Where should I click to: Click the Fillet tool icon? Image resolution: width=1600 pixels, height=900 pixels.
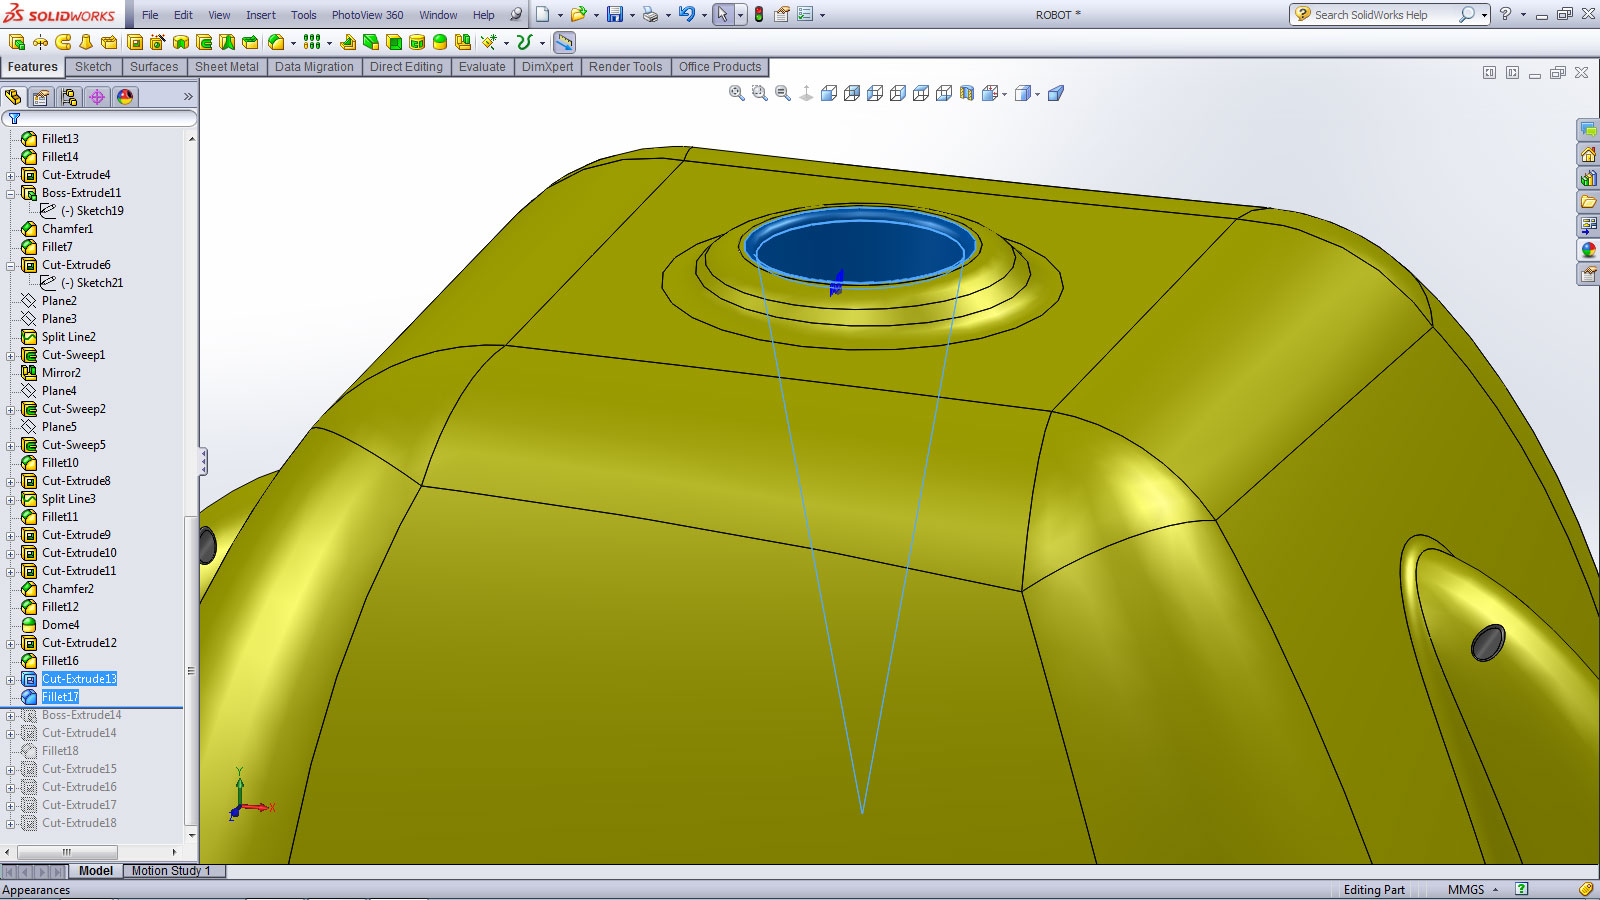276,42
